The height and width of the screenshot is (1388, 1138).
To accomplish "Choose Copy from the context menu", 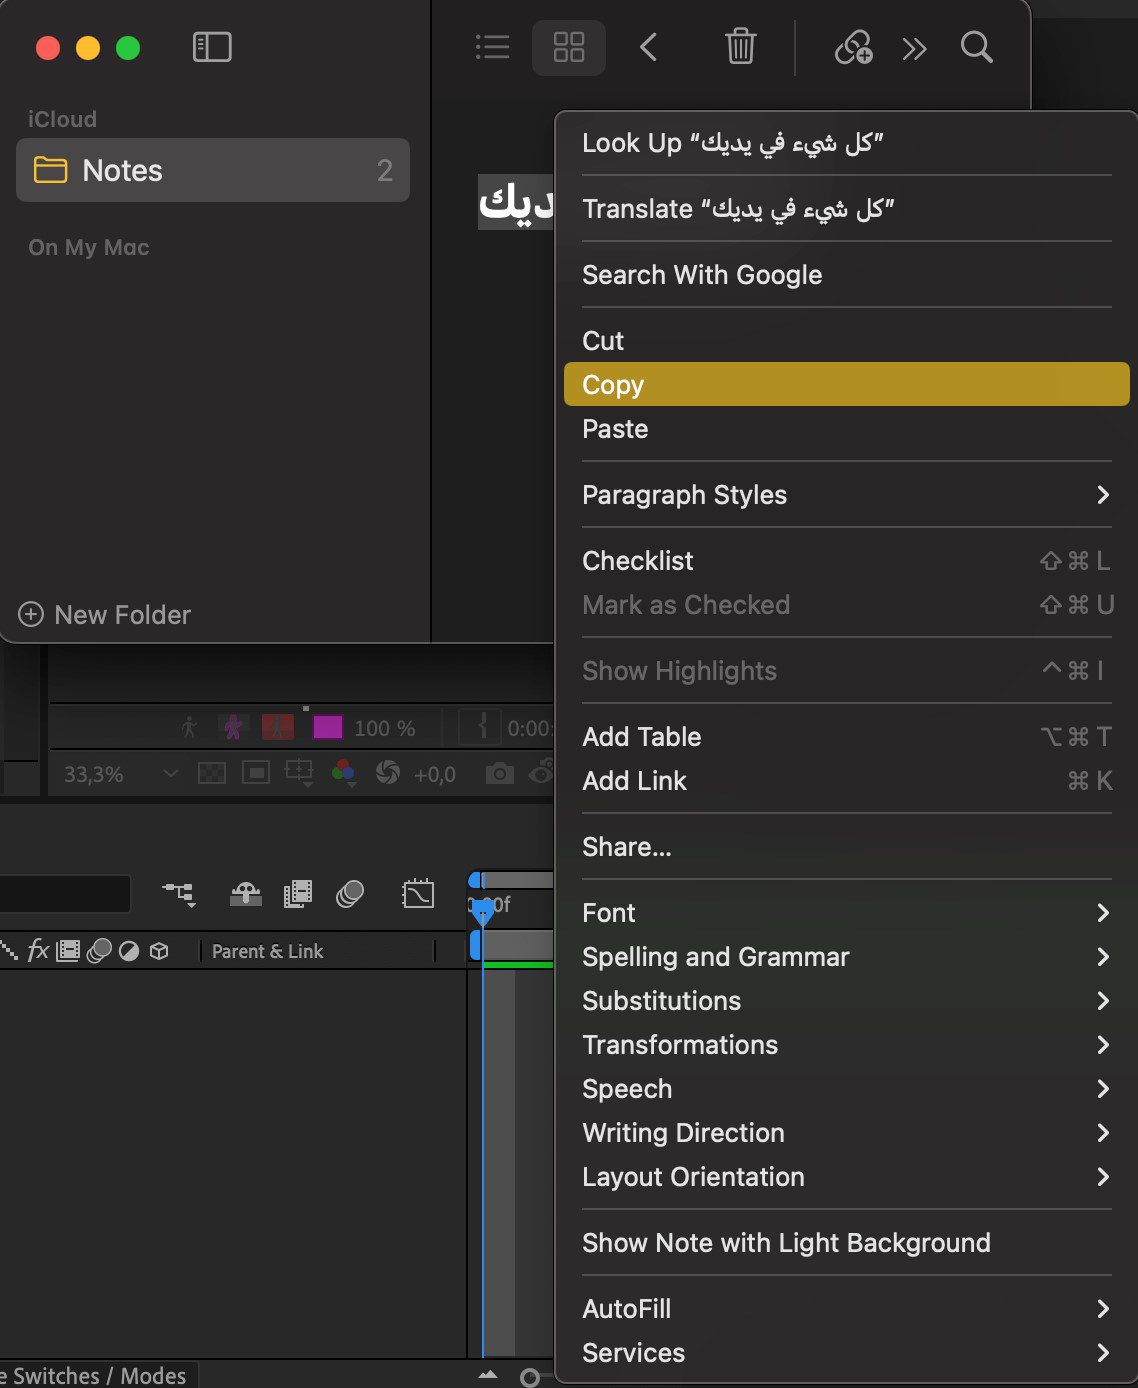I will tap(846, 384).
